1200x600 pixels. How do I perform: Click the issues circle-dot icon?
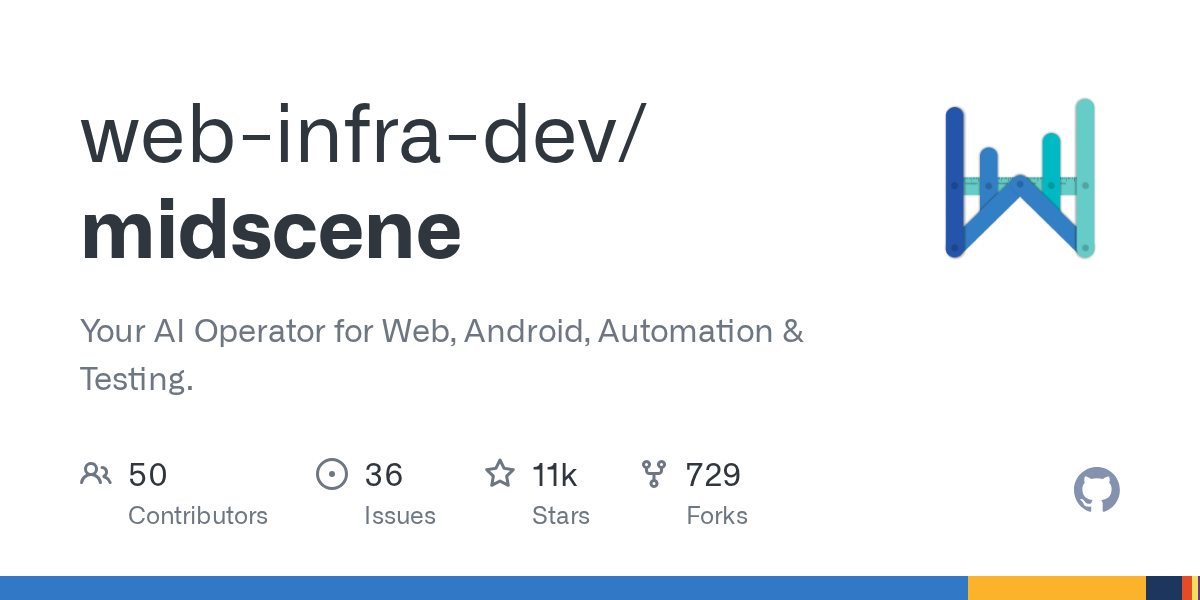pos(331,474)
